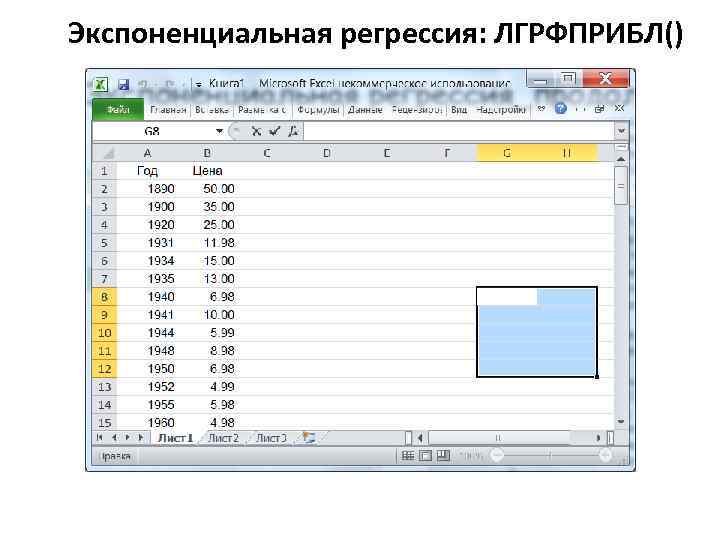Switch to the Вид ribbon tab

459,110
